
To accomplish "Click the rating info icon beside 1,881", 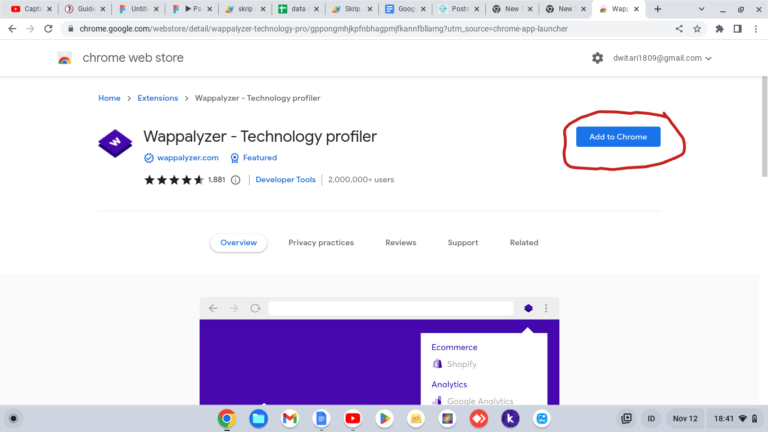I will click(x=236, y=180).
